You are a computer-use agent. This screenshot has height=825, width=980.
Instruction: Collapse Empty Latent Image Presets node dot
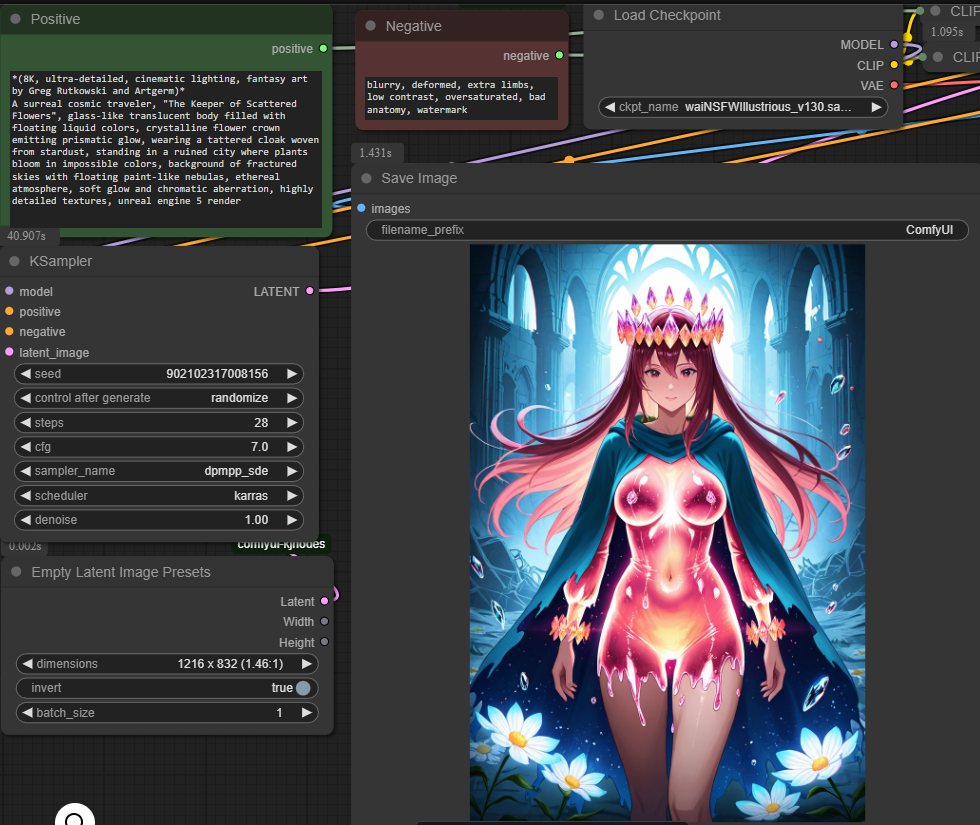[16, 572]
